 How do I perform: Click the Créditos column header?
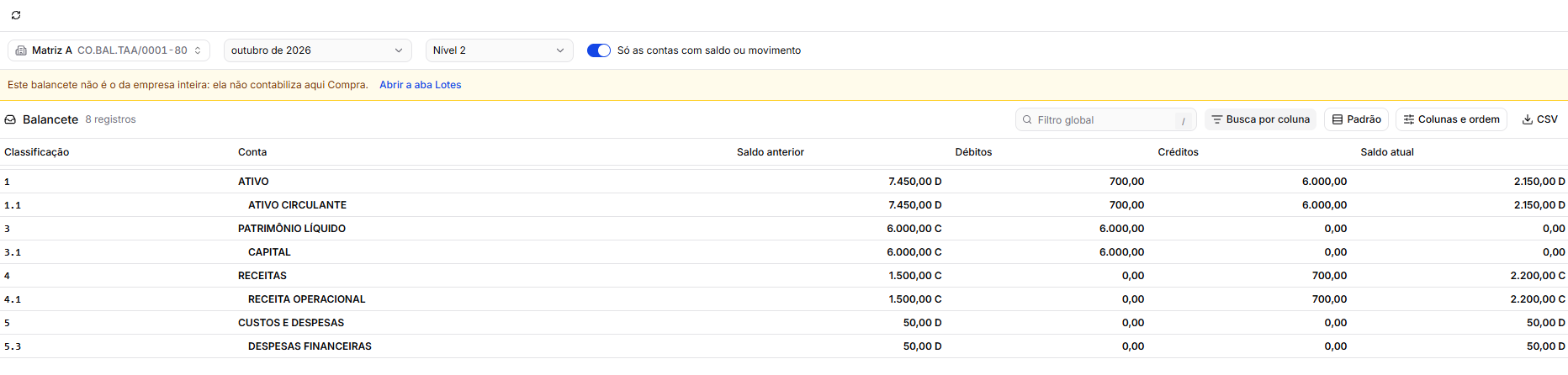click(x=1178, y=152)
